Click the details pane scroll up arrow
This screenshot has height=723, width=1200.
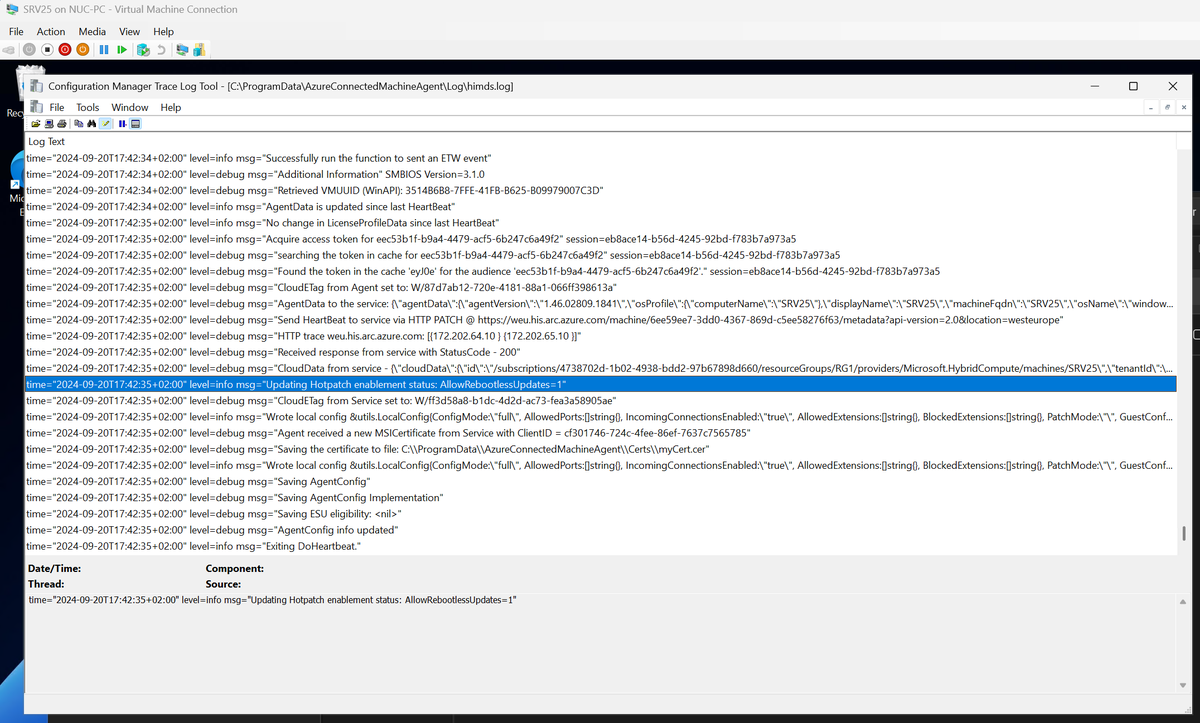[x=1184, y=600]
